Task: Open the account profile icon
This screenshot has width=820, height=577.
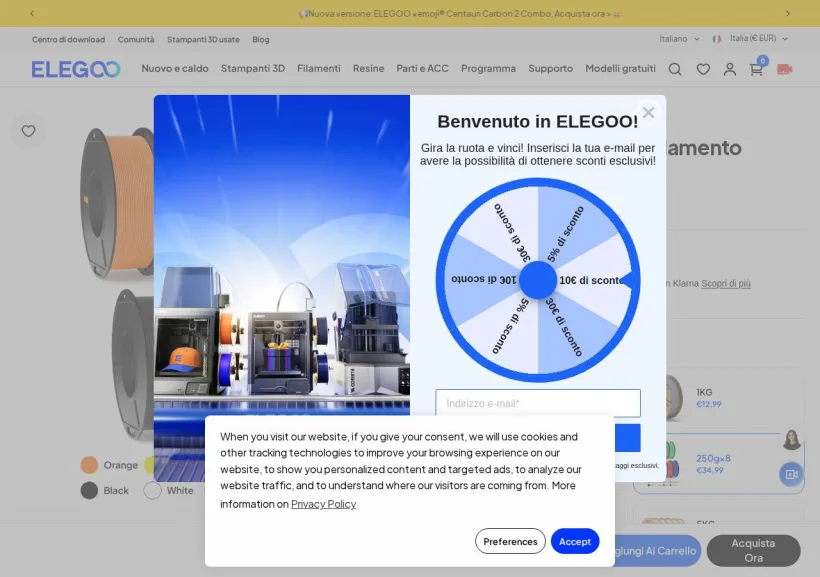Action: click(x=730, y=69)
